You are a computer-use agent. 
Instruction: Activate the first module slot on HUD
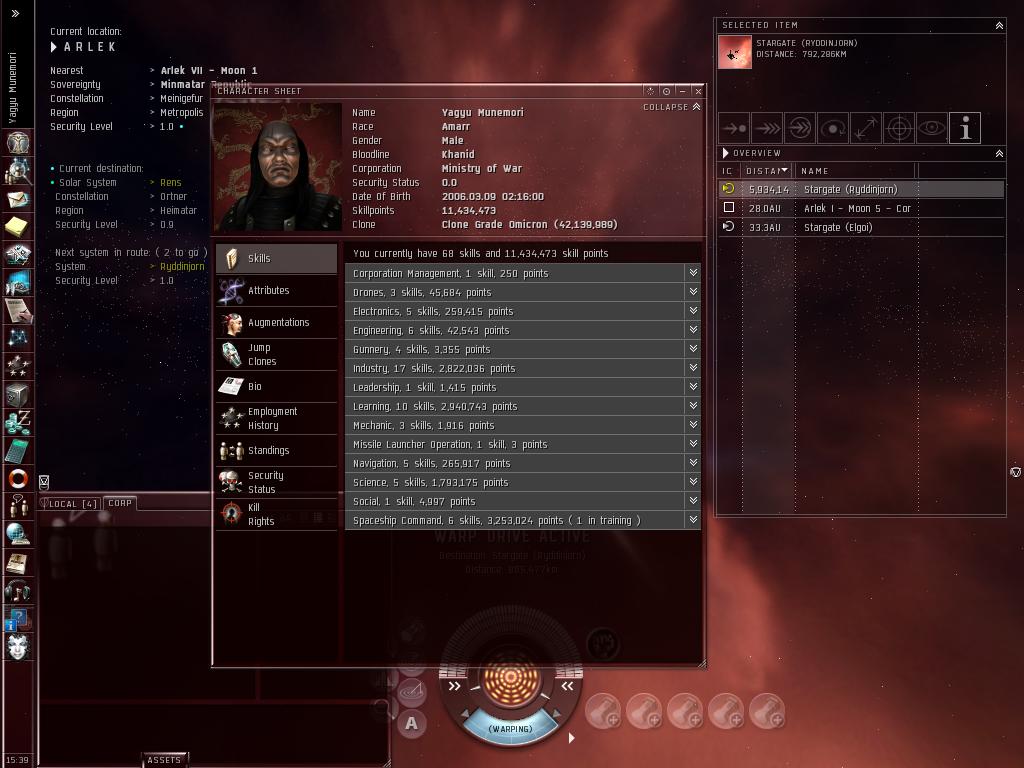coord(602,711)
